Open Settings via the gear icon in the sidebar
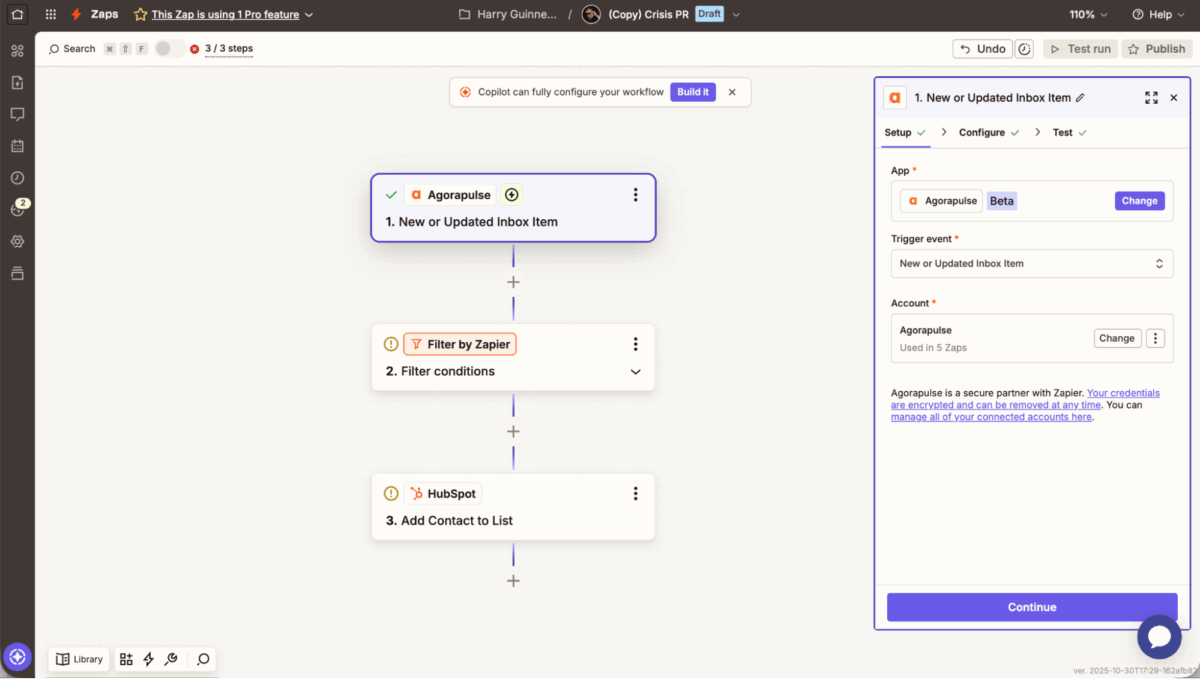This screenshot has height=679, width=1200. coord(17,241)
